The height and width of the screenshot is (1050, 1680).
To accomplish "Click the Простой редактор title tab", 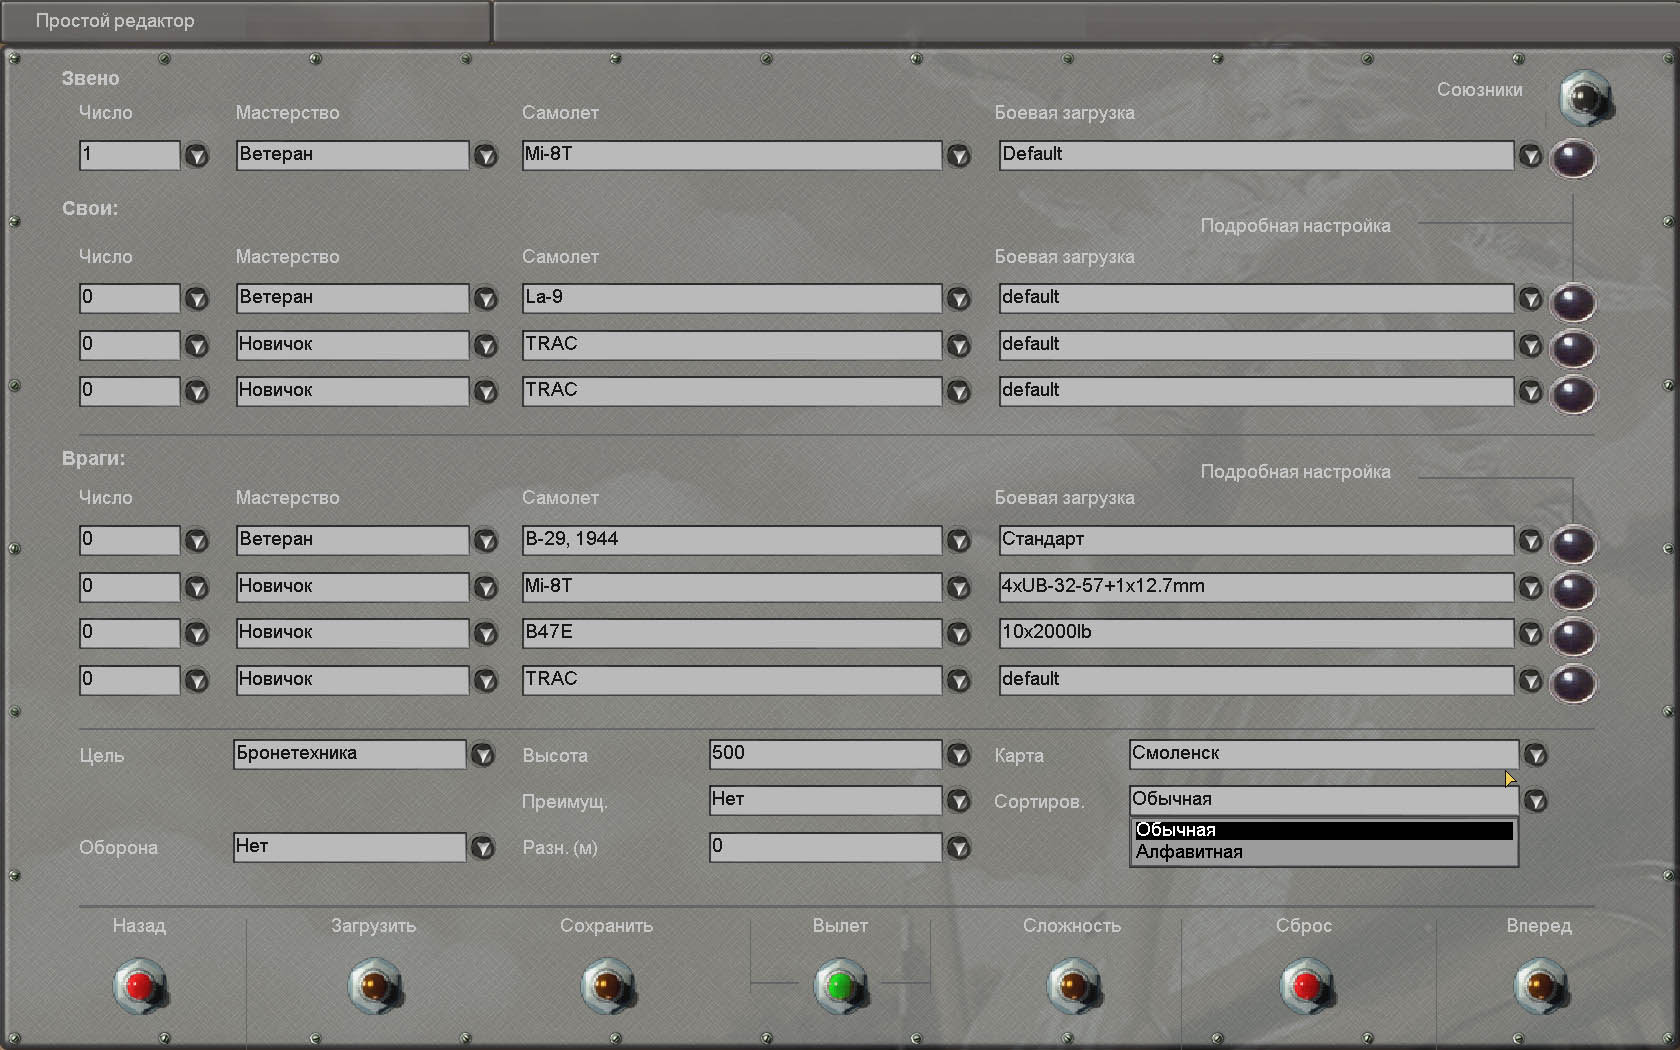I will tap(246, 21).
